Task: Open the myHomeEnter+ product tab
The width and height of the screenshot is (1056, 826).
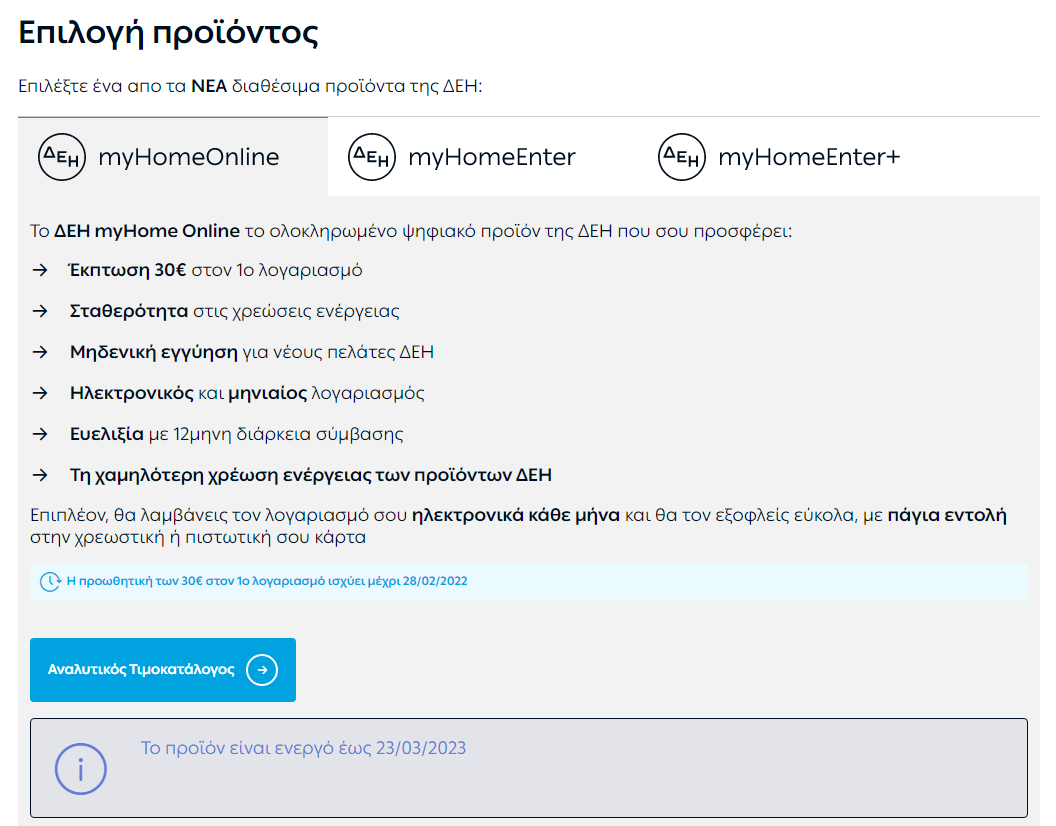Action: click(x=792, y=157)
